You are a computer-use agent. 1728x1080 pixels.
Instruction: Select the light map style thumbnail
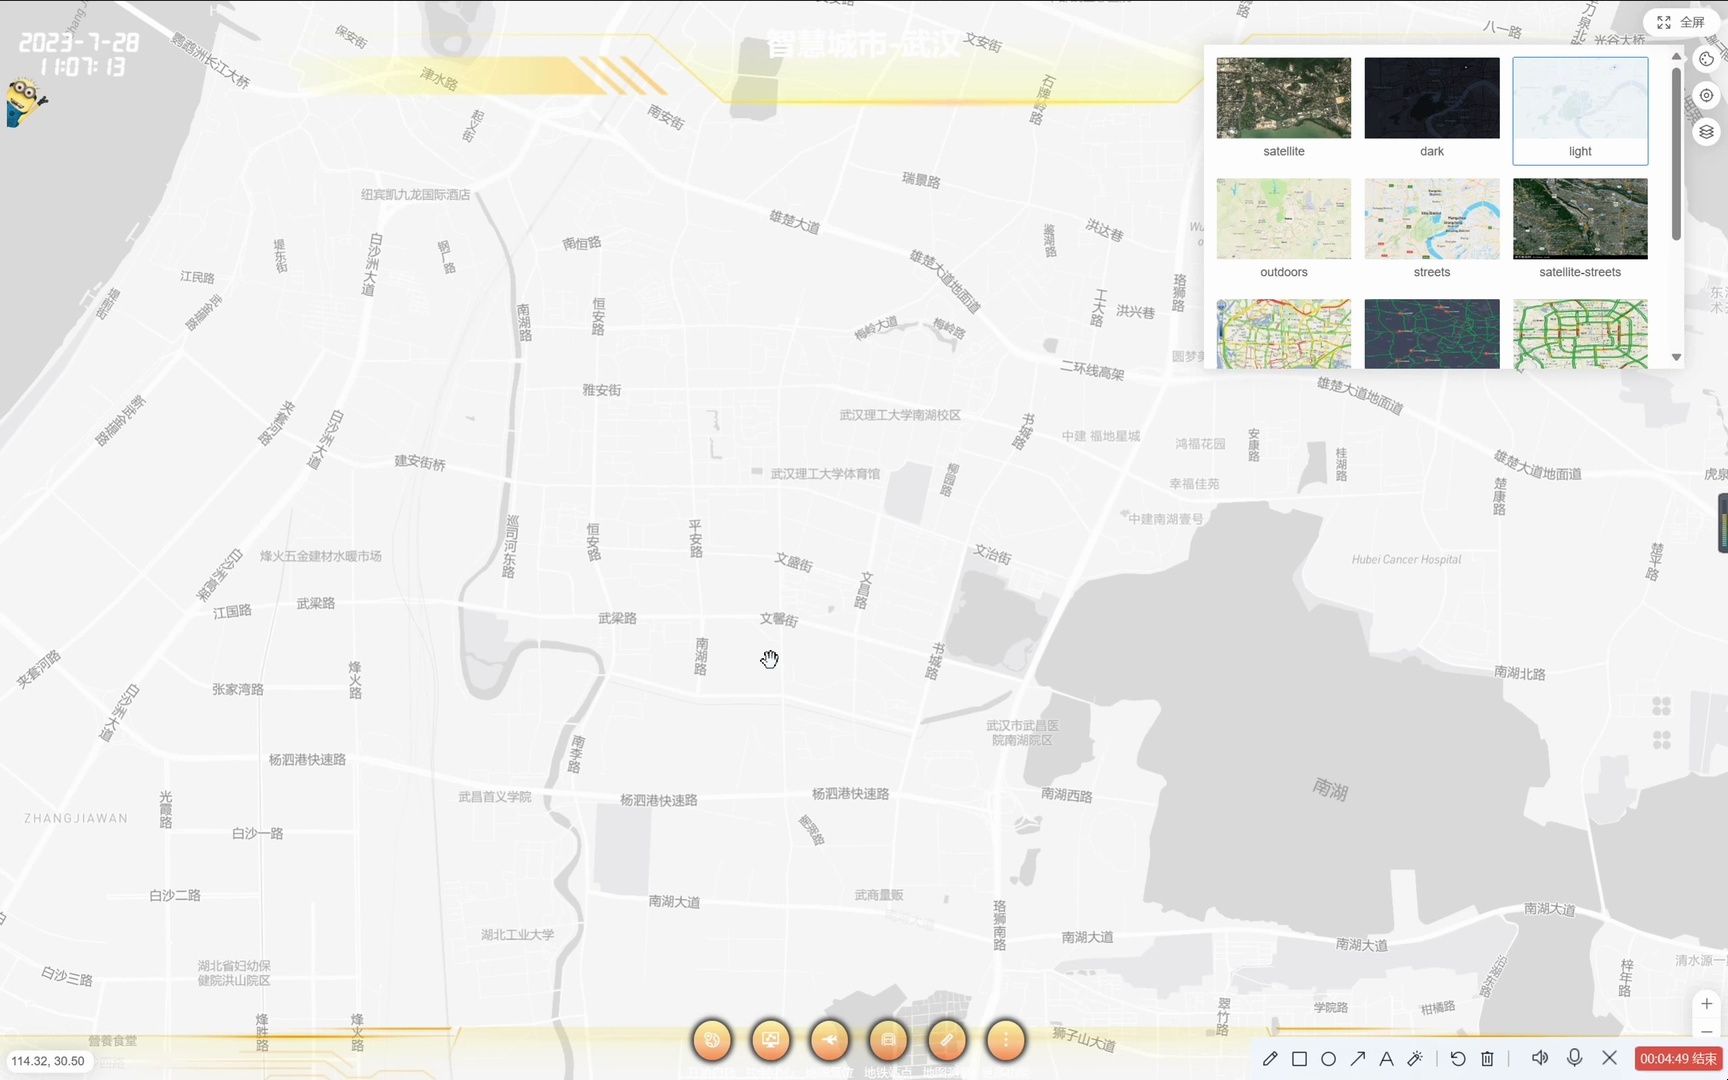pyautogui.click(x=1579, y=98)
